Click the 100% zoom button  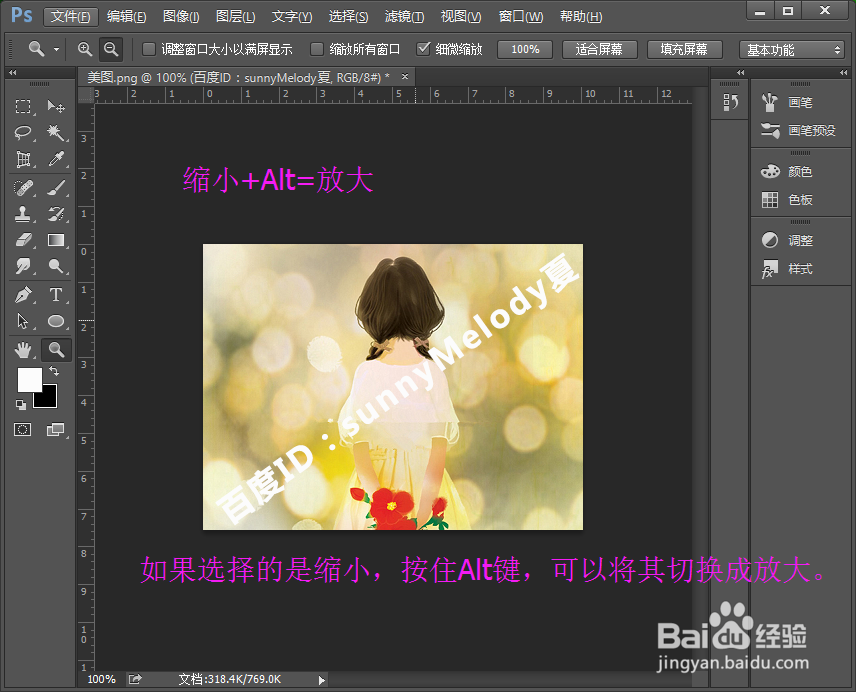[x=525, y=50]
